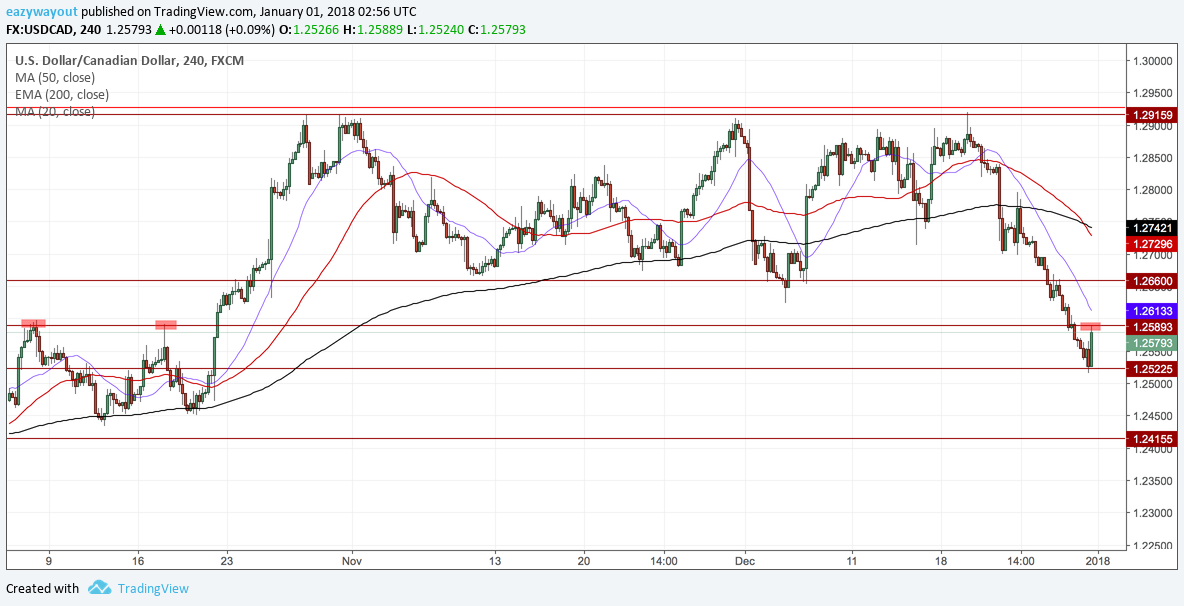This screenshot has width=1184, height=606.
Task: Select the MA (50, close) indicator label
Action: click(55, 77)
